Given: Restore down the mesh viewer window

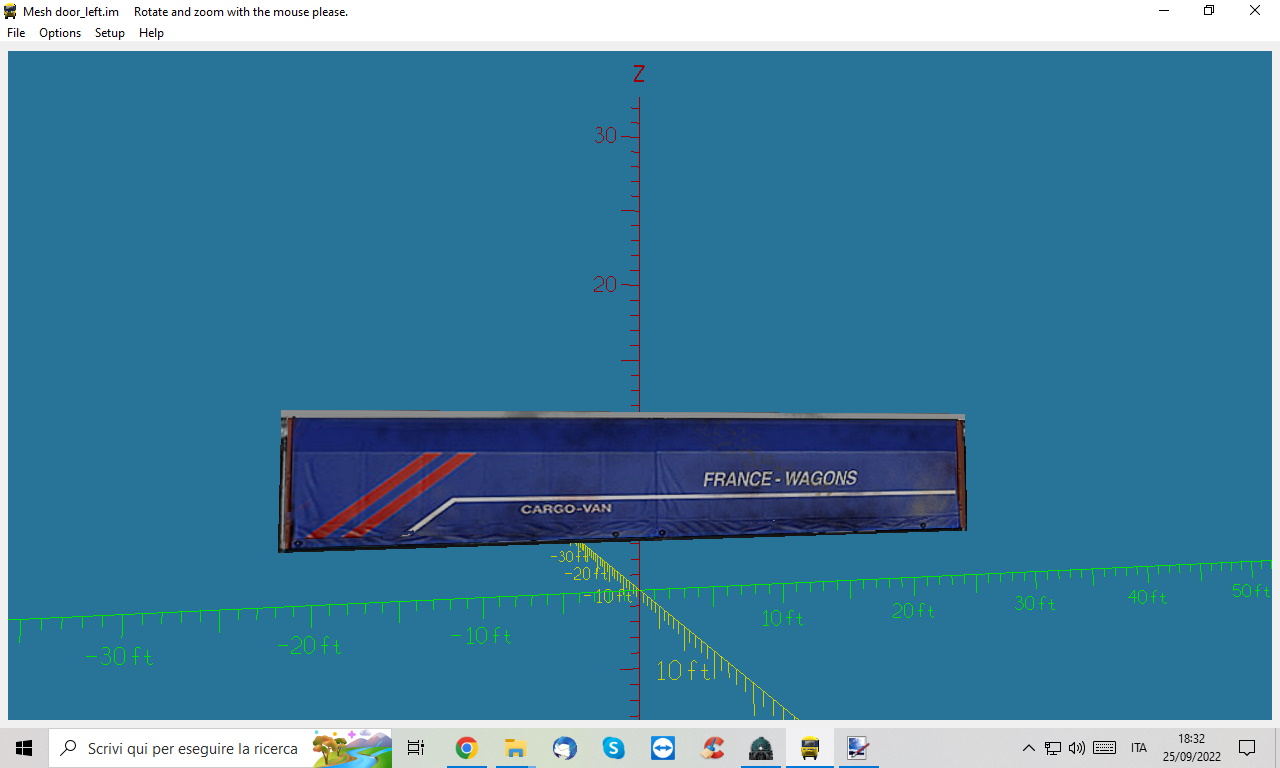Looking at the screenshot, I should click(1209, 11).
